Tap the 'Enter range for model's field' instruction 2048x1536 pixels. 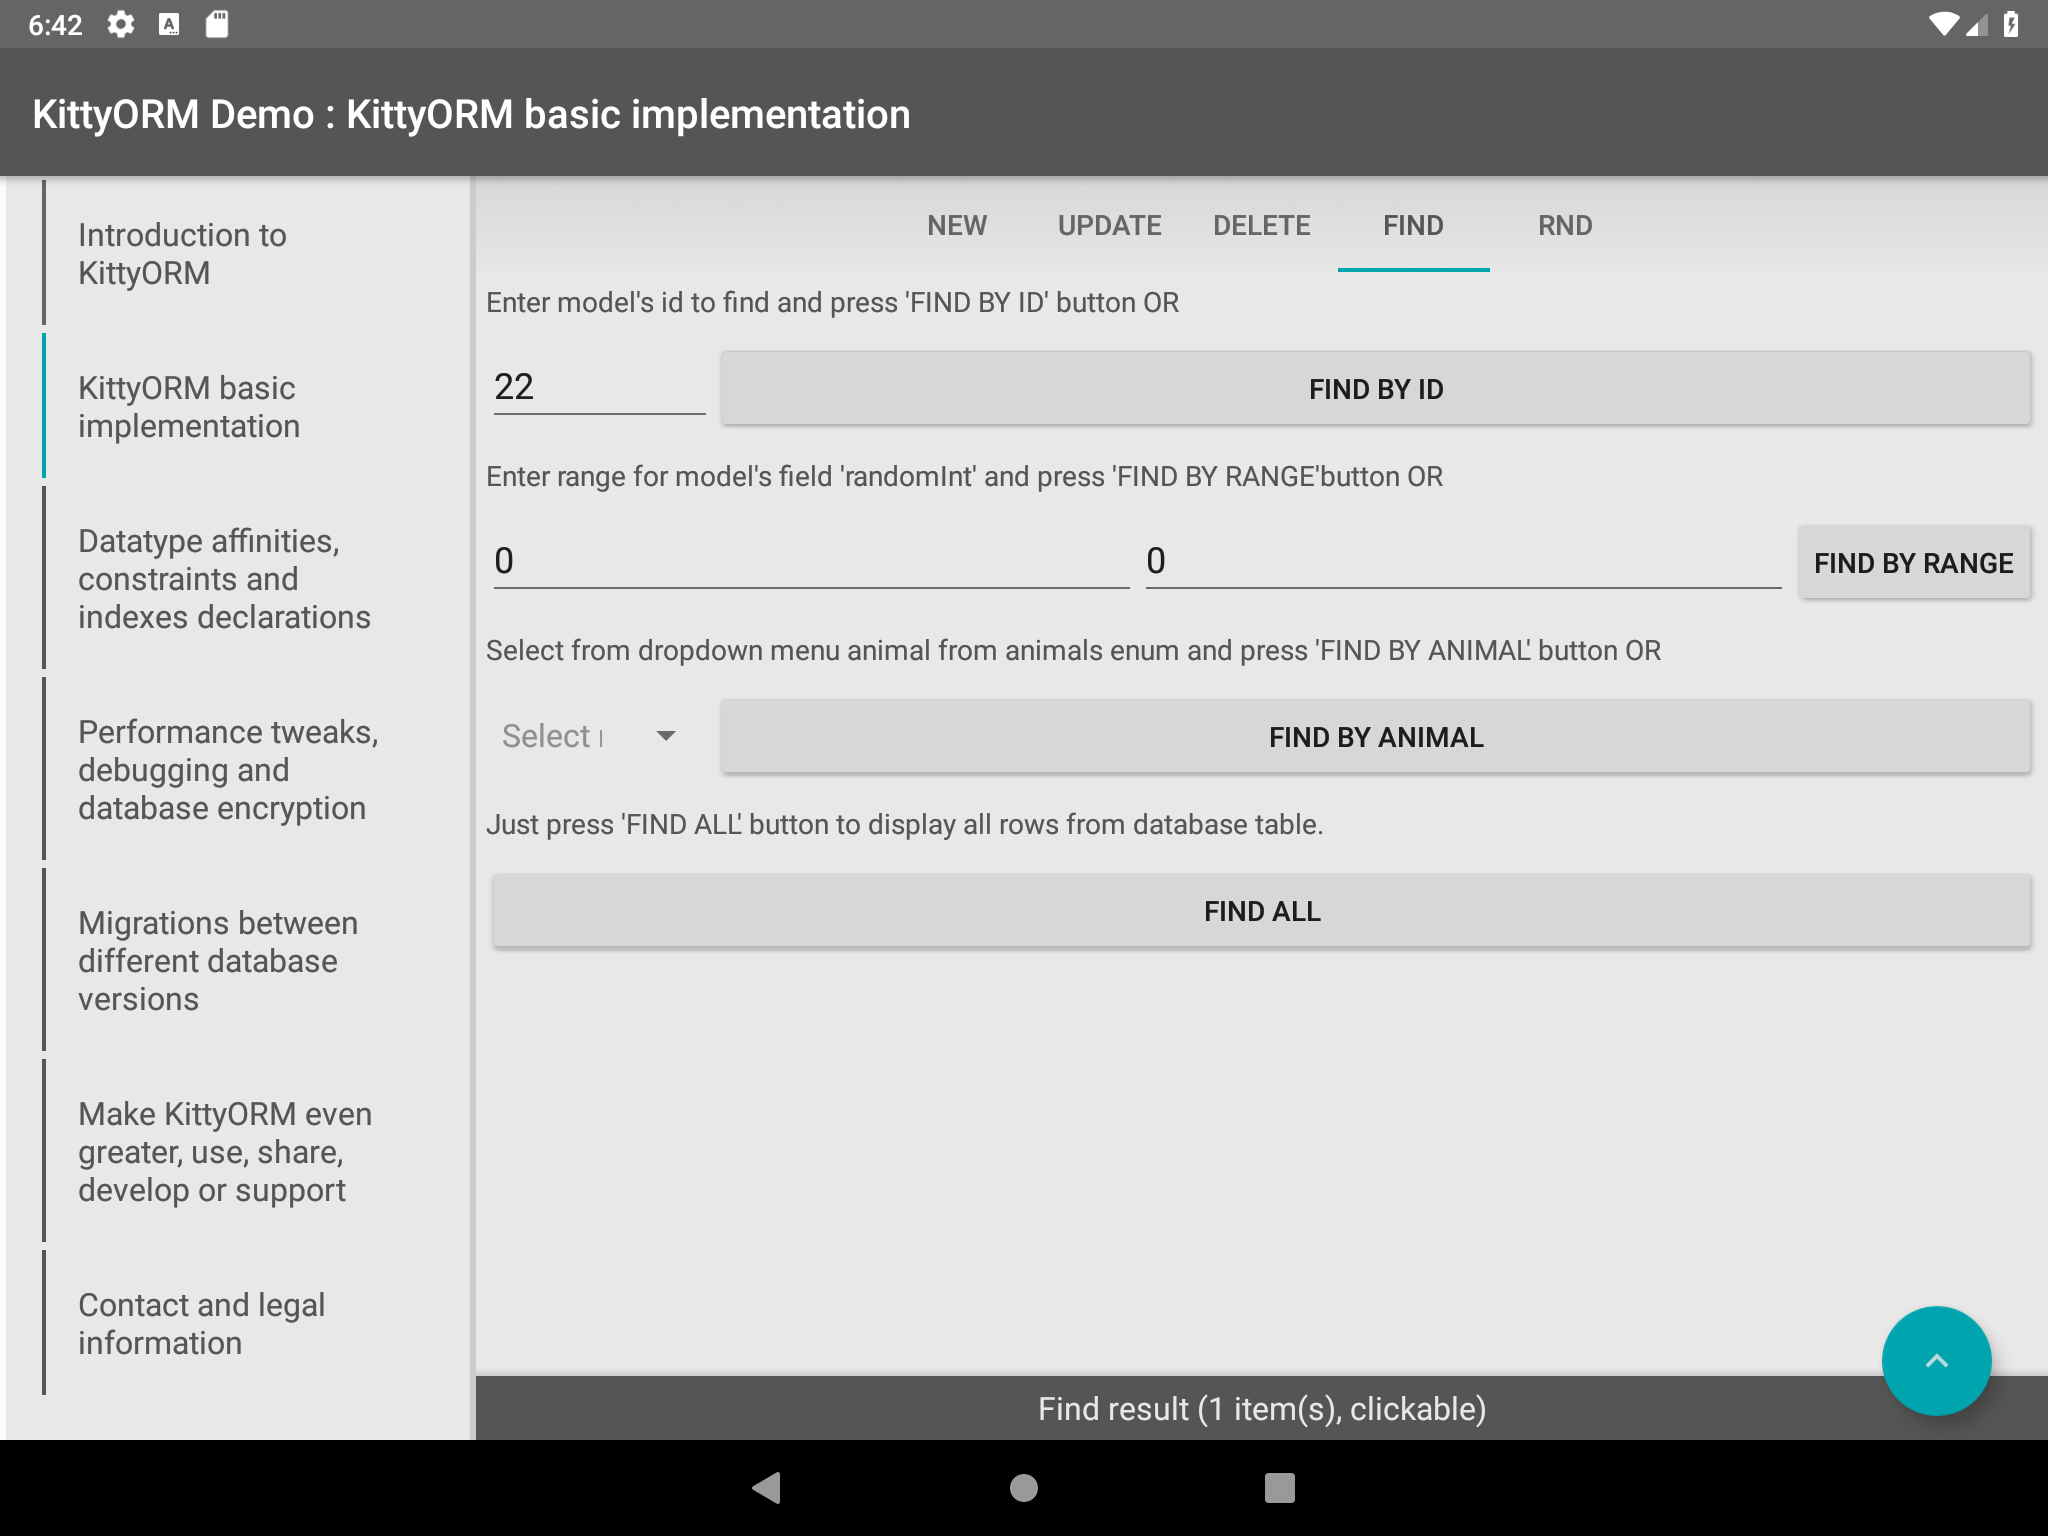click(964, 476)
